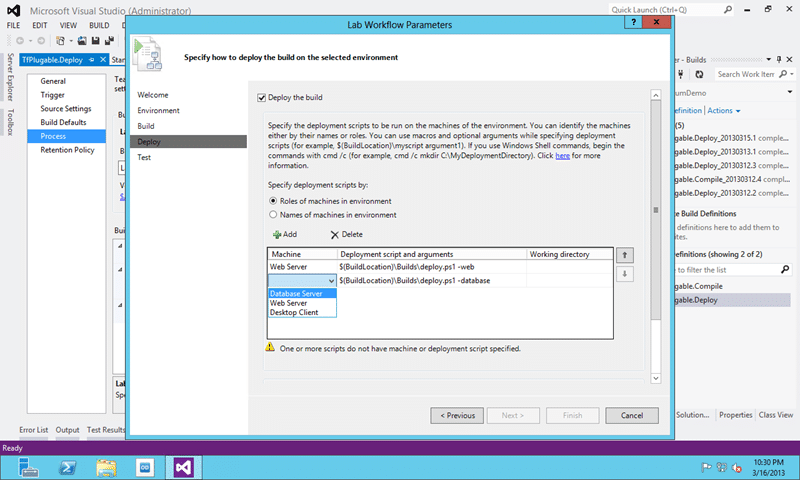Move selected script down with arrow button

pos(624,274)
